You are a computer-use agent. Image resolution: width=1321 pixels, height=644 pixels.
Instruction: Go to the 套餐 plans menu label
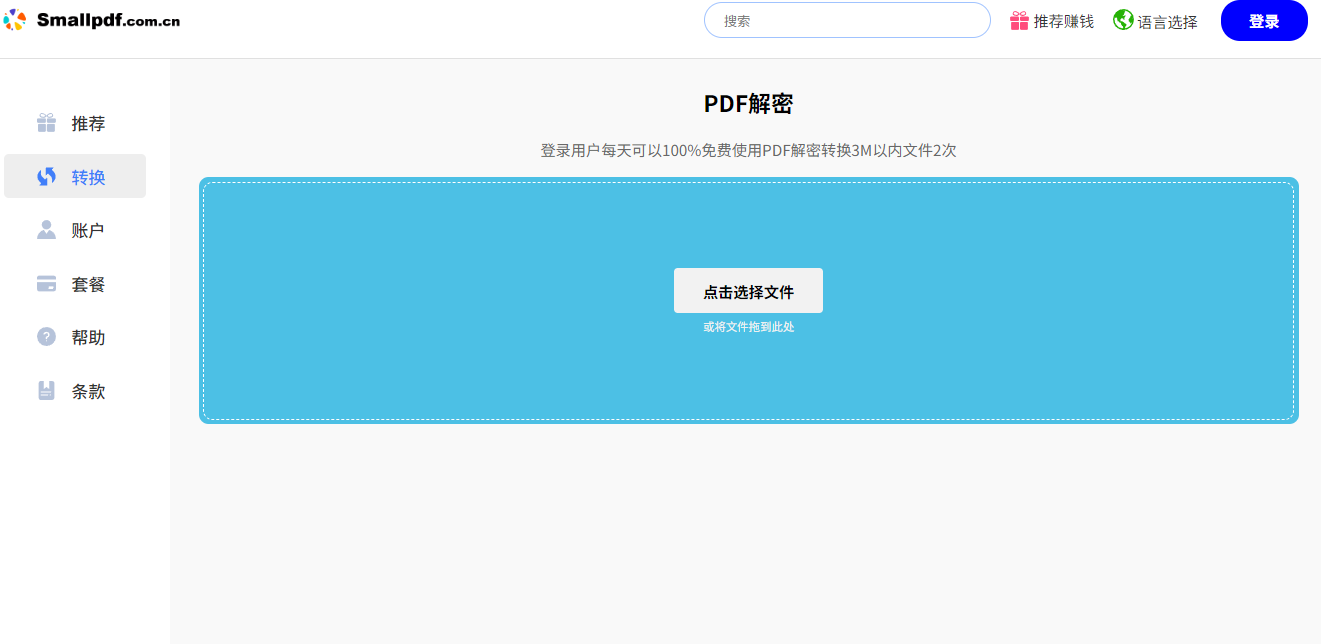pos(88,284)
